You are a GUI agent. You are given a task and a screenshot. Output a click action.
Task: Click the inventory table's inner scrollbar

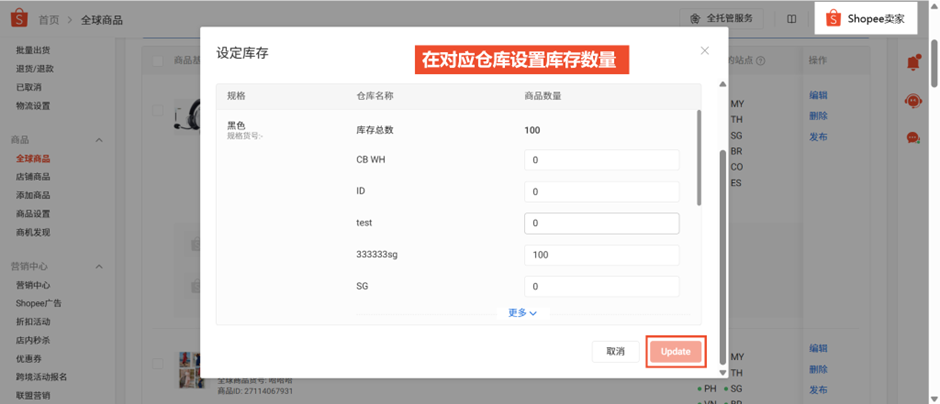point(699,158)
